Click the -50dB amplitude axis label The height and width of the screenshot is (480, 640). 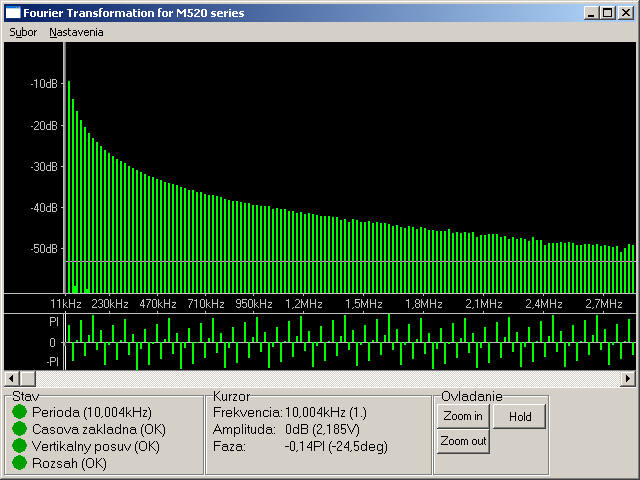click(x=44, y=248)
